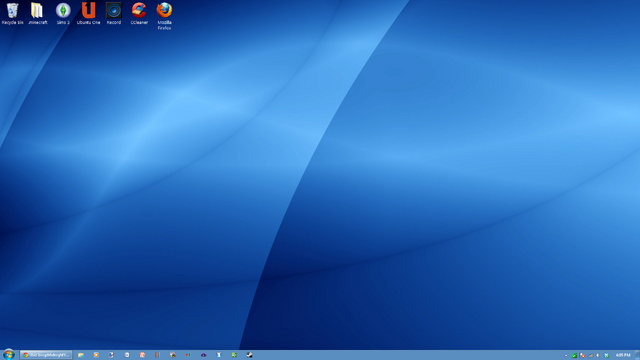The image size is (640, 360).
Task: Click the taskbar clock showing time
Action: pos(623,355)
